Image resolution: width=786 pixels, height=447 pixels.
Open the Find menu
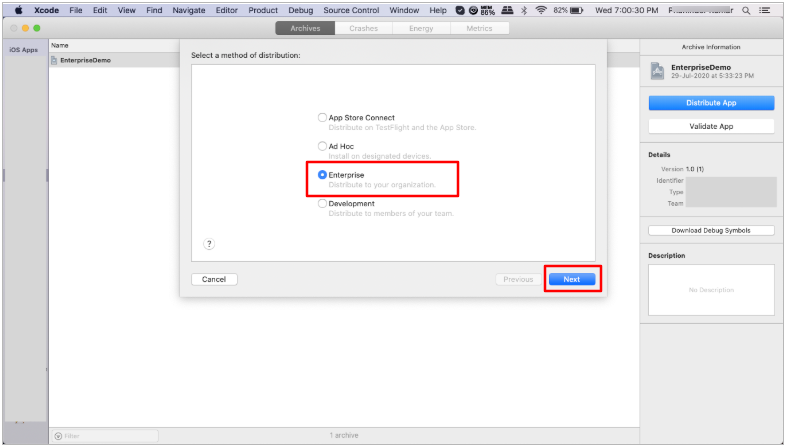pyautogui.click(x=154, y=10)
